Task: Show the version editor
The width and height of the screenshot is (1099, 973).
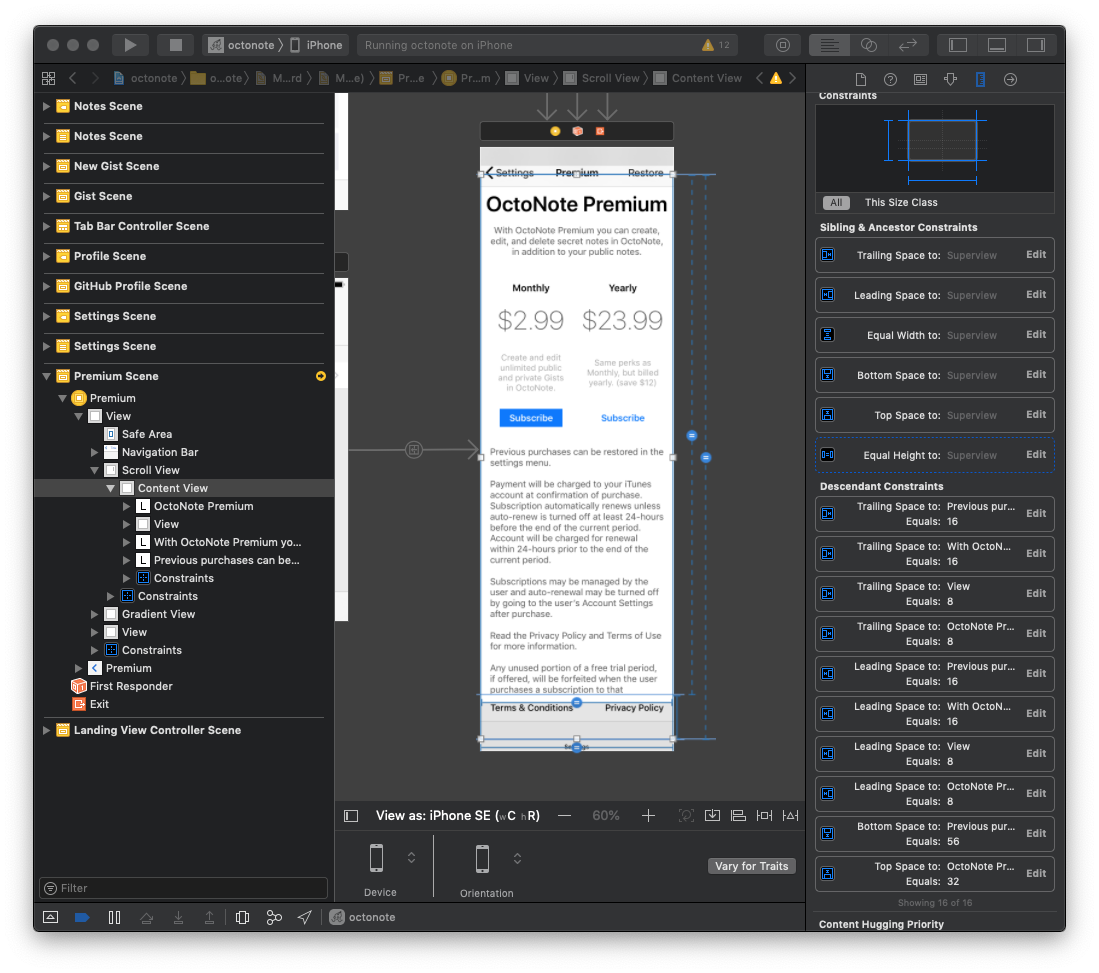Action: pos(908,45)
